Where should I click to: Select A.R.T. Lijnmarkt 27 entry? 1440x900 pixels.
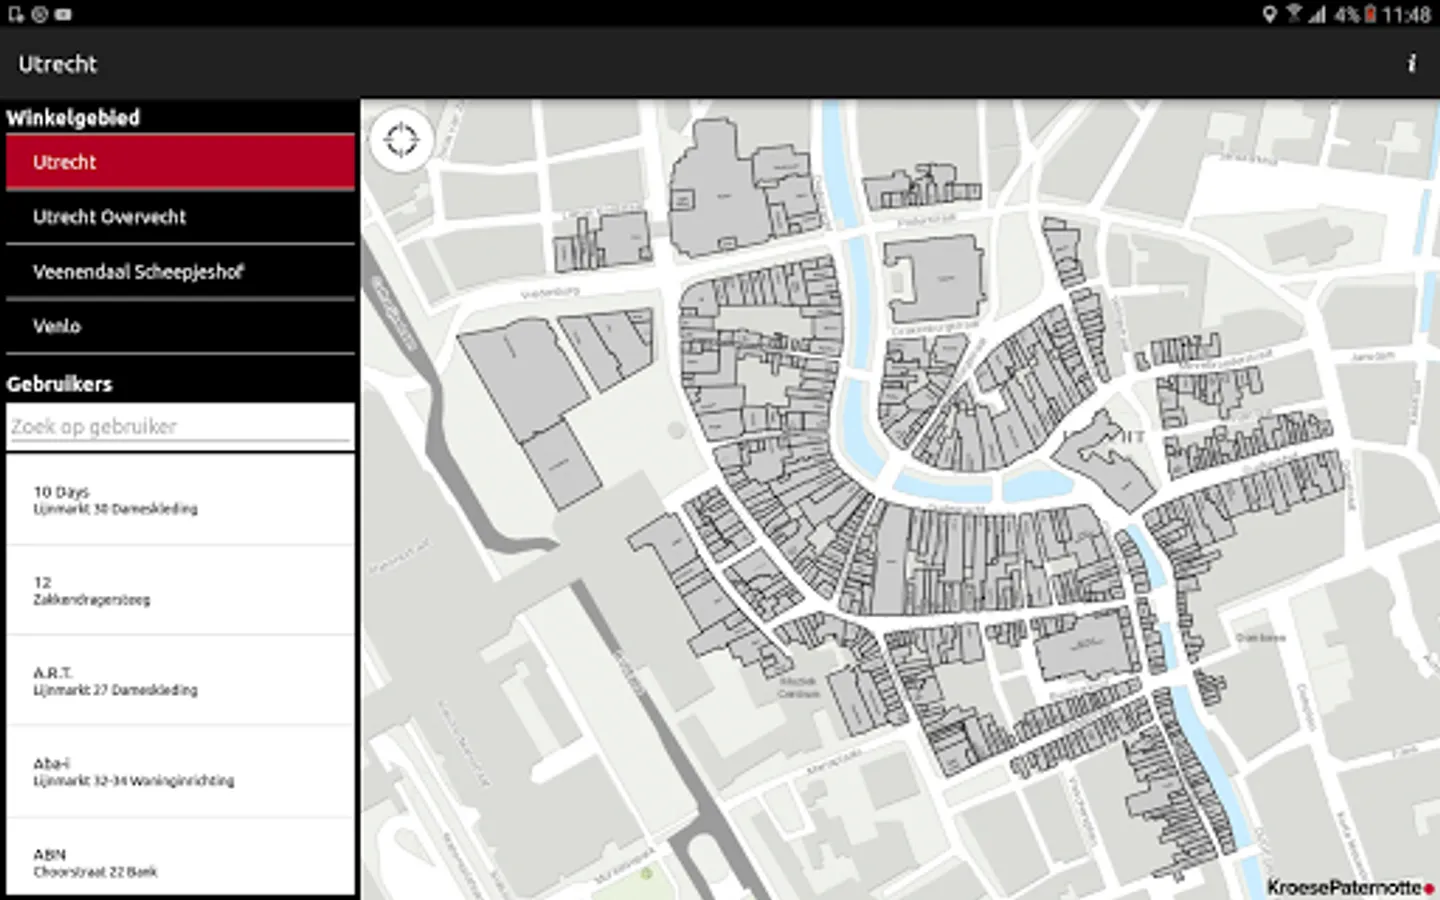pos(180,681)
